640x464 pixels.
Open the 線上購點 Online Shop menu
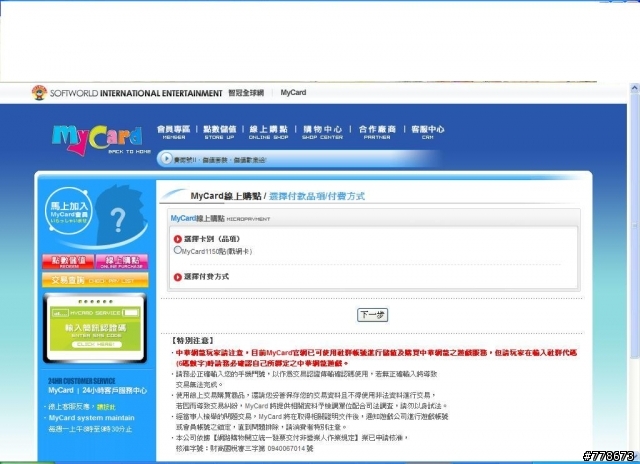click(x=269, y=132)
